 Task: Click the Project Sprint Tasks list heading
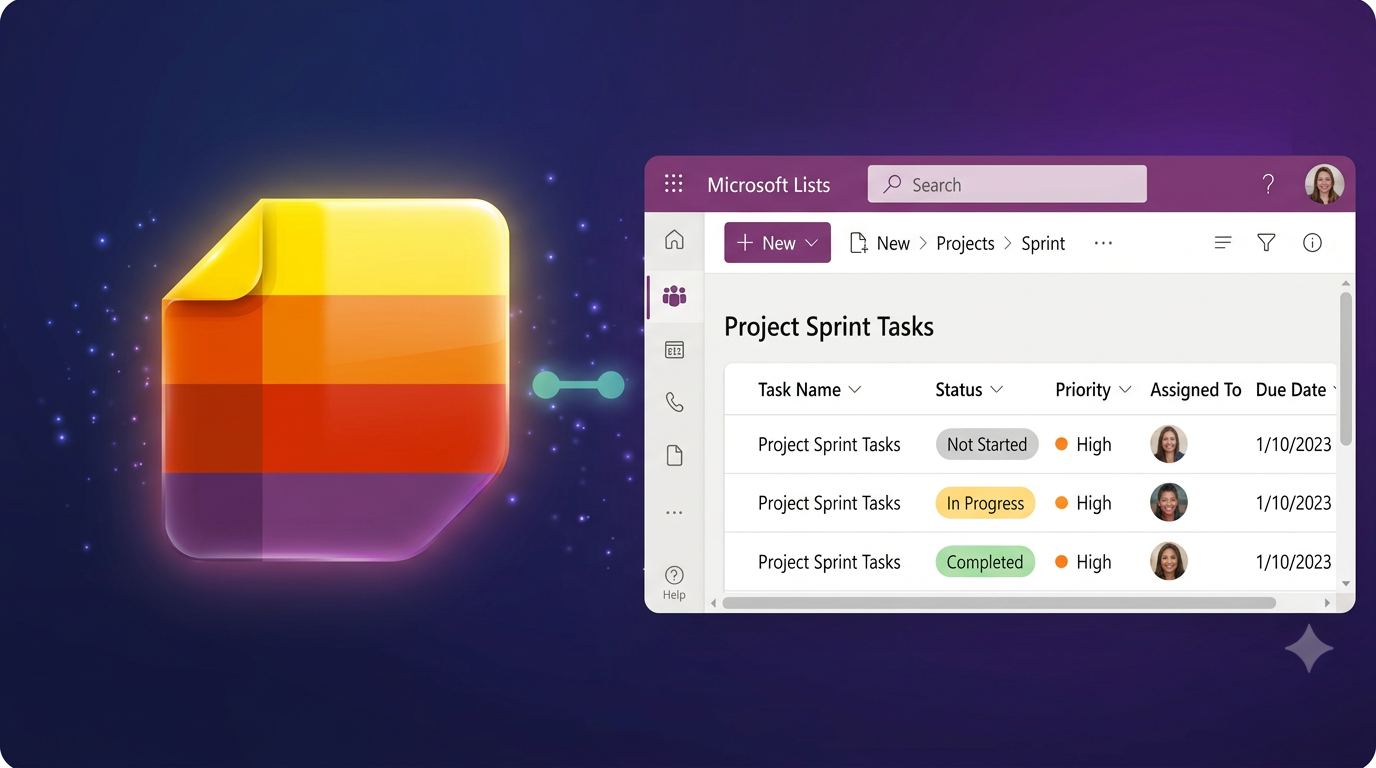829,327
